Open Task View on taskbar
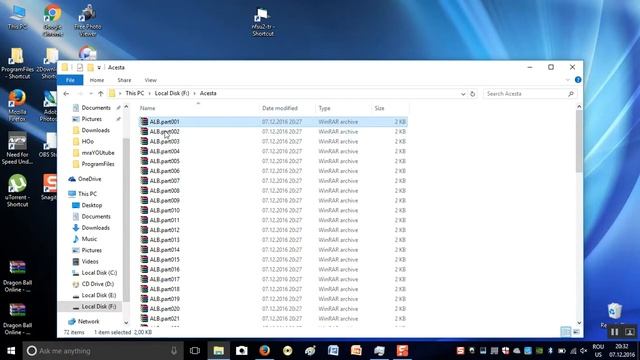This screenshot has height=360, width=640. (x=195, y=351)
